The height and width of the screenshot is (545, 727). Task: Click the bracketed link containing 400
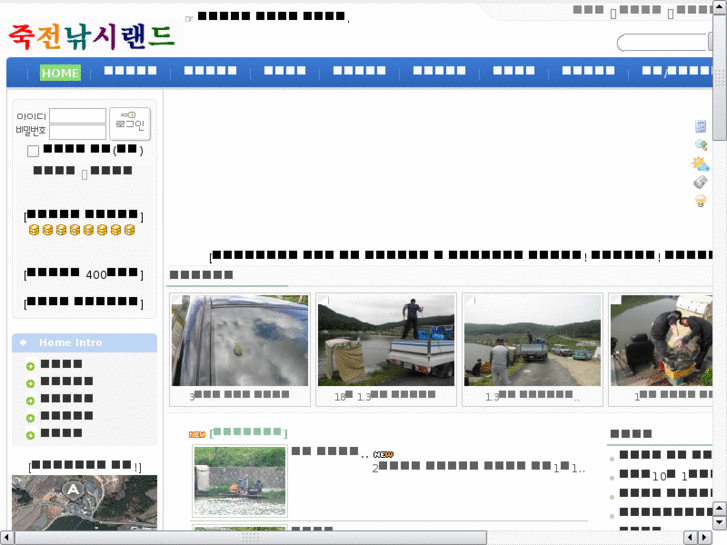(x=83, y=274)
